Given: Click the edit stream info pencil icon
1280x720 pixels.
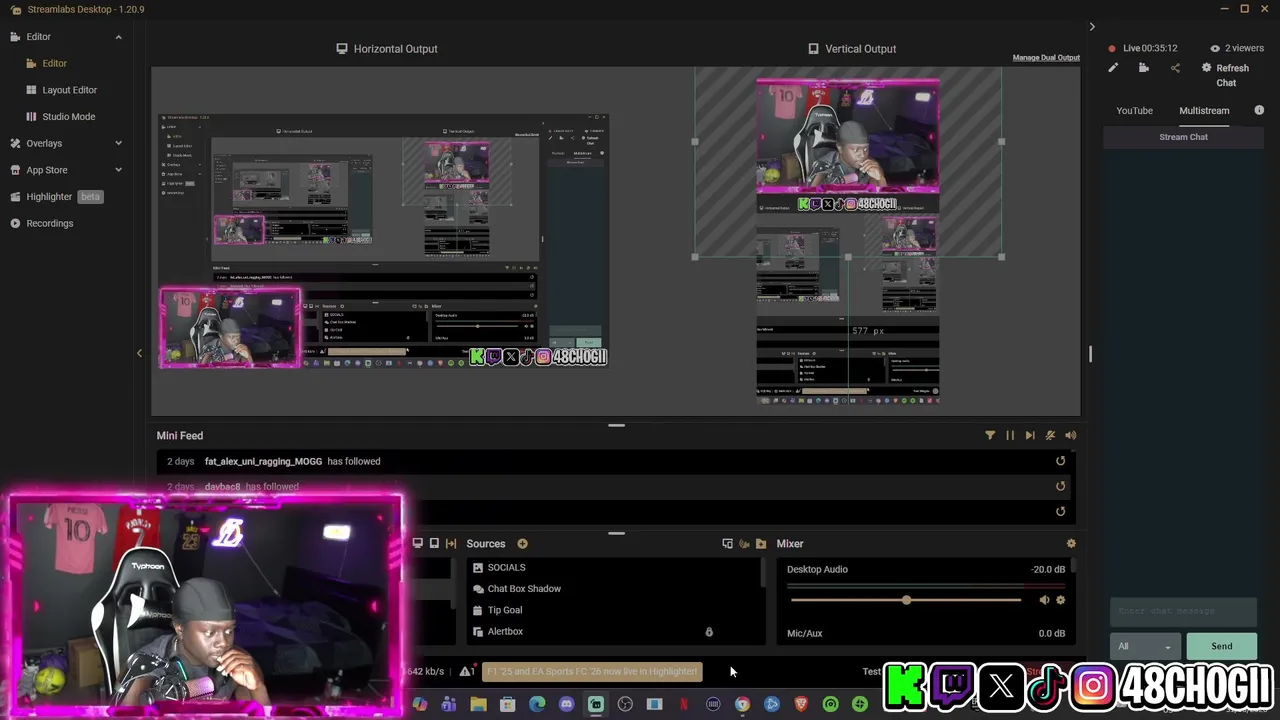Looking at the screenshot, I should point(1113,68).
